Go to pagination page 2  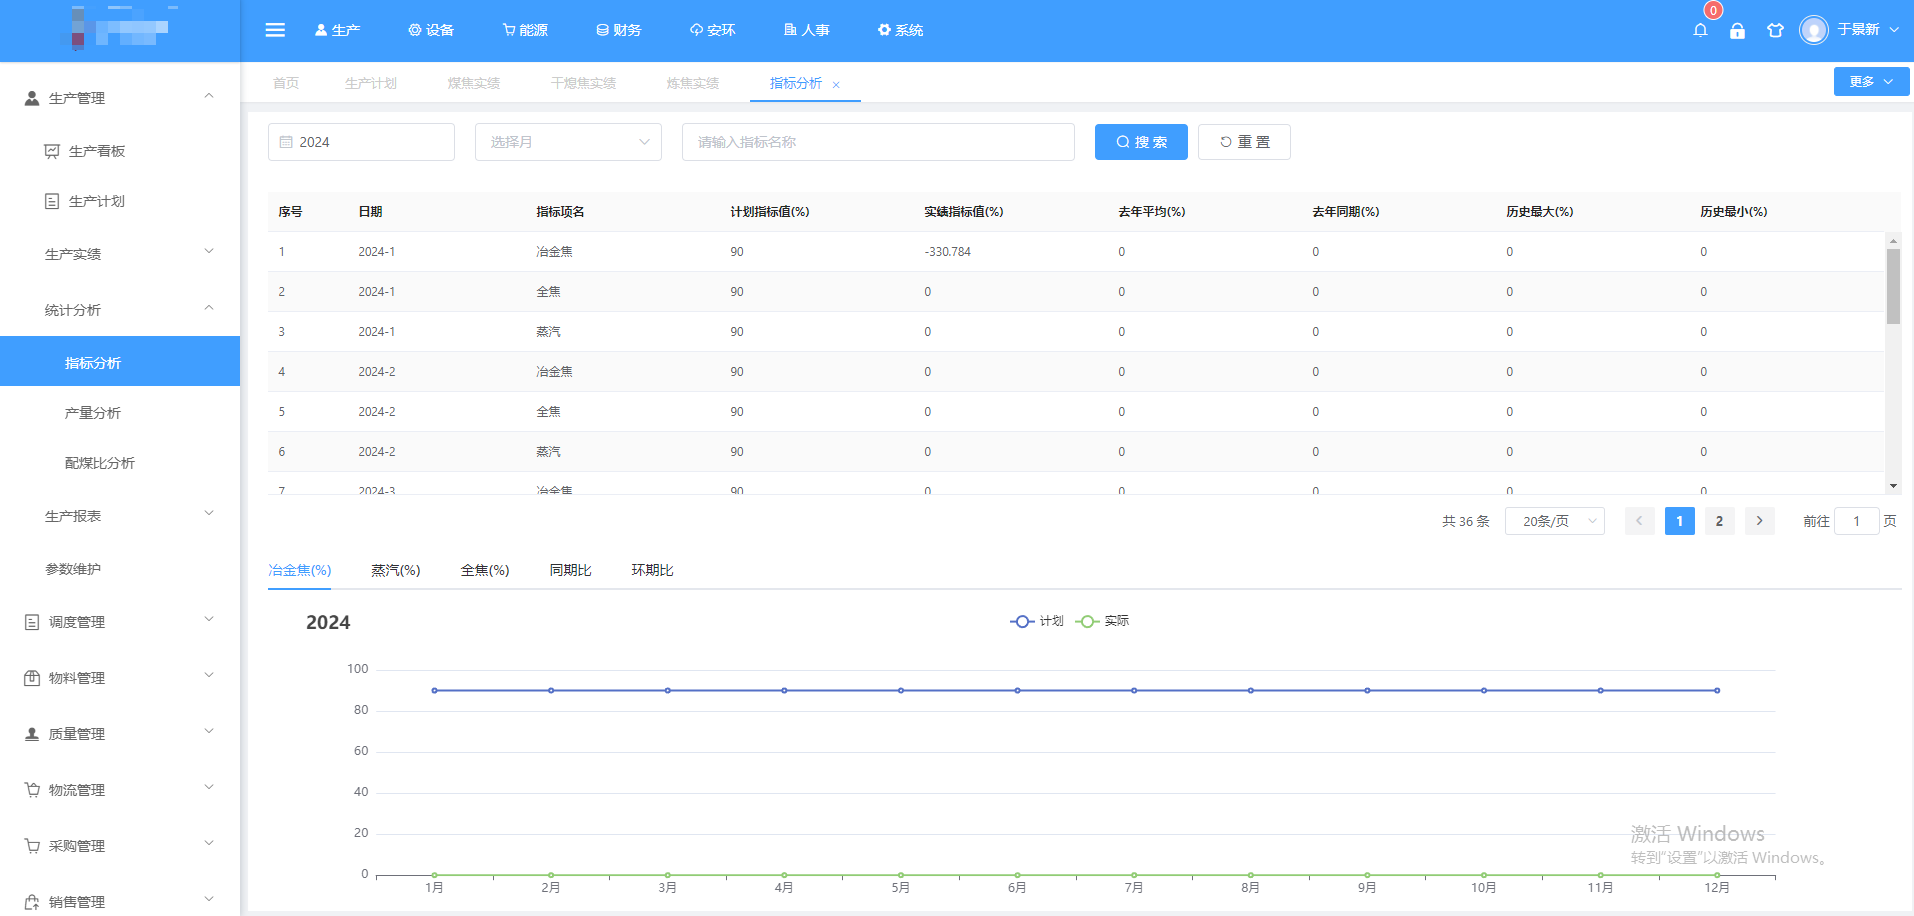pos(1719,521)
